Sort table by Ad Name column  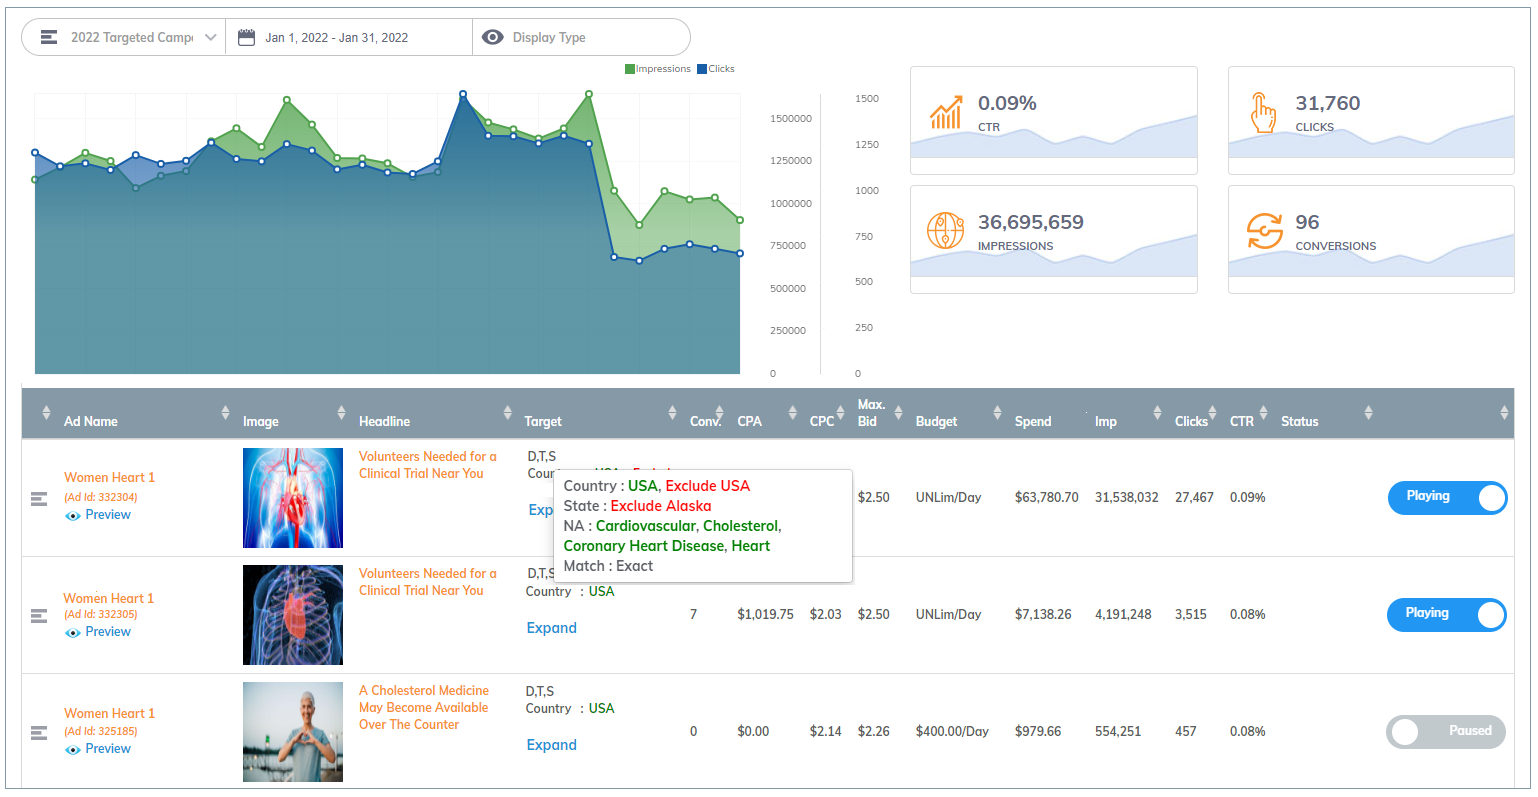point(91,421)
